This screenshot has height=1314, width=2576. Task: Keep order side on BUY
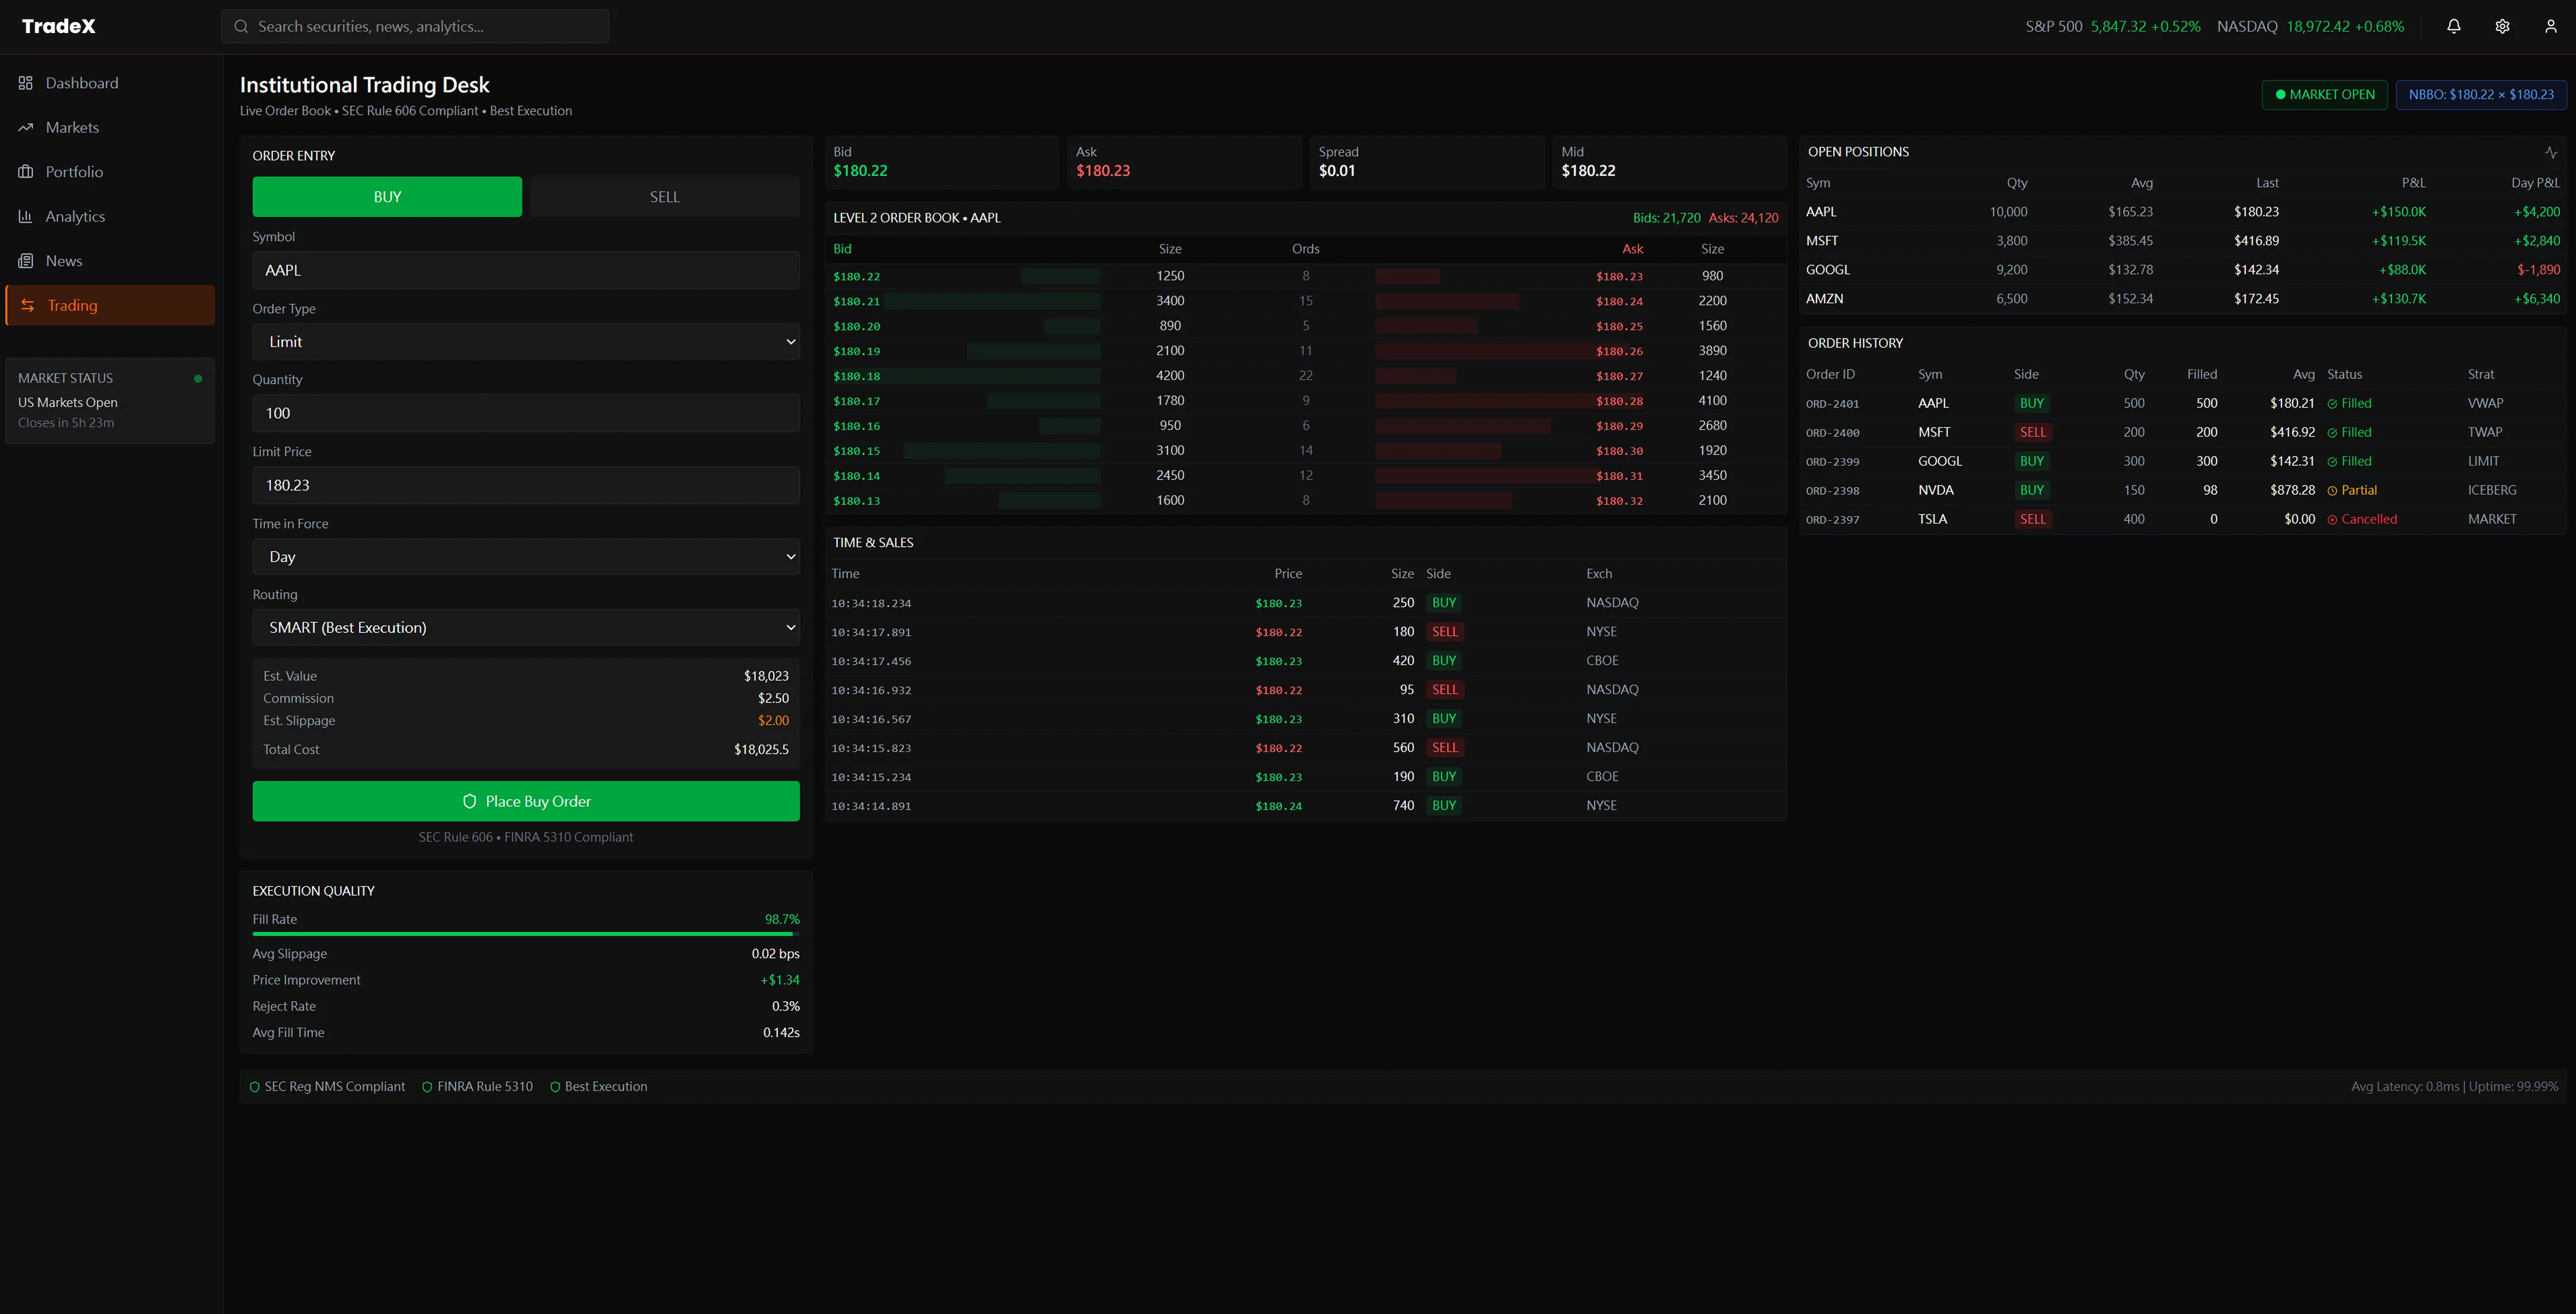coord(387,196)
